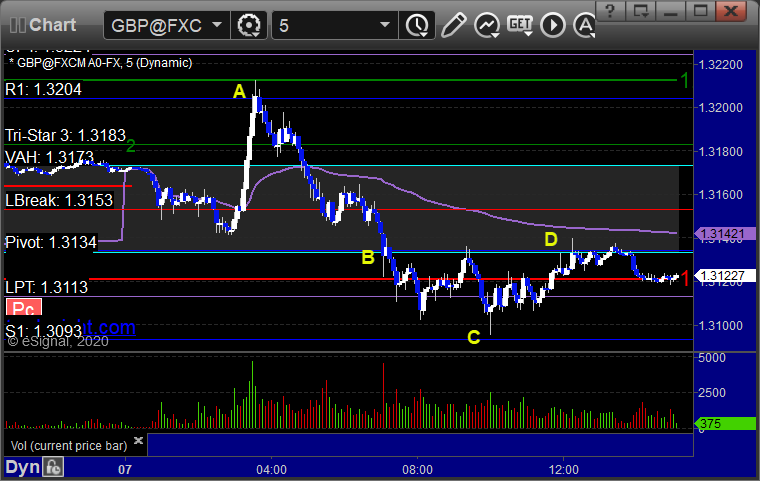Open the symbol settings gear icon
The height and width of the screenshot is (481, 760).
pos(249,25)
